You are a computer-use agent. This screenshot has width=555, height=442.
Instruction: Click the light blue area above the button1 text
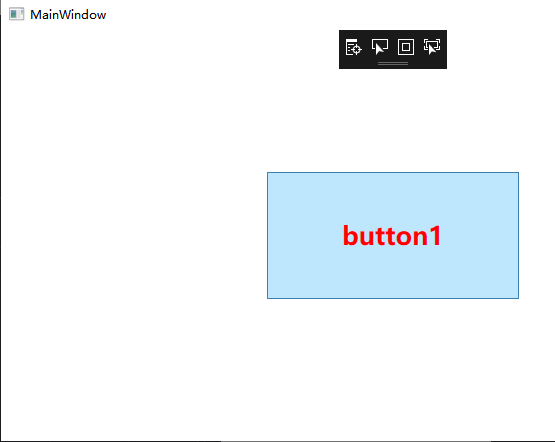click(393, 197)
